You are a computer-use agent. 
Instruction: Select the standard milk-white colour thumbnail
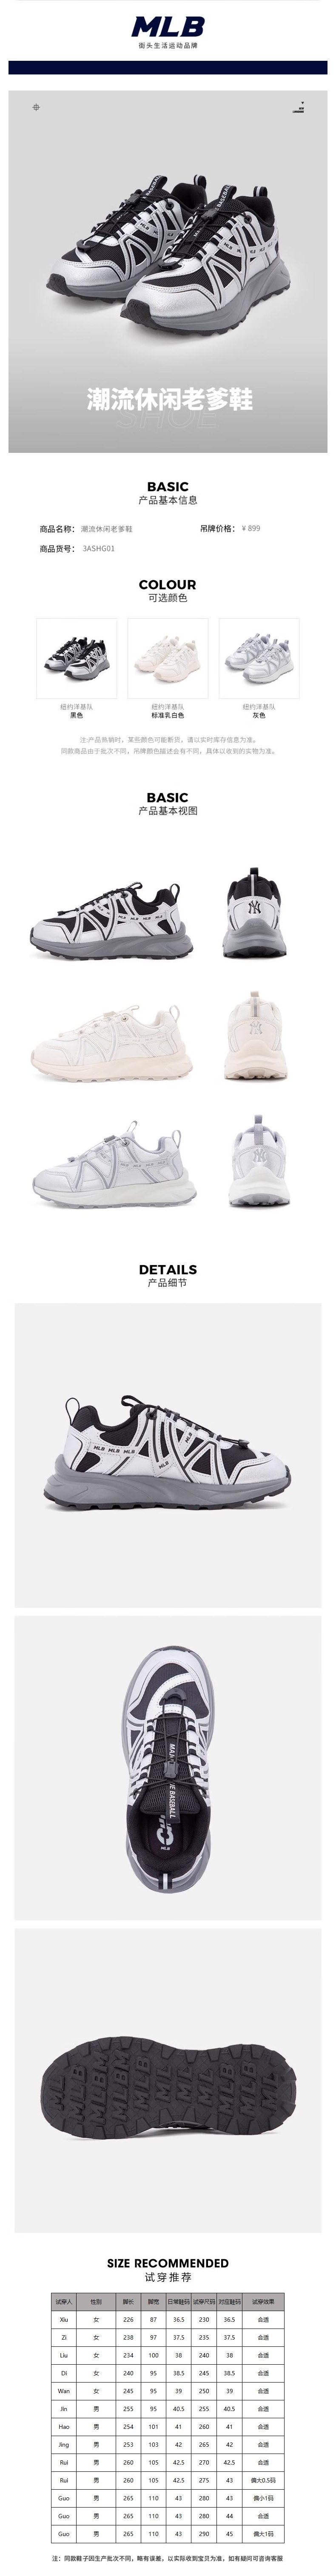pyautogui.click(x=167, y=658)
